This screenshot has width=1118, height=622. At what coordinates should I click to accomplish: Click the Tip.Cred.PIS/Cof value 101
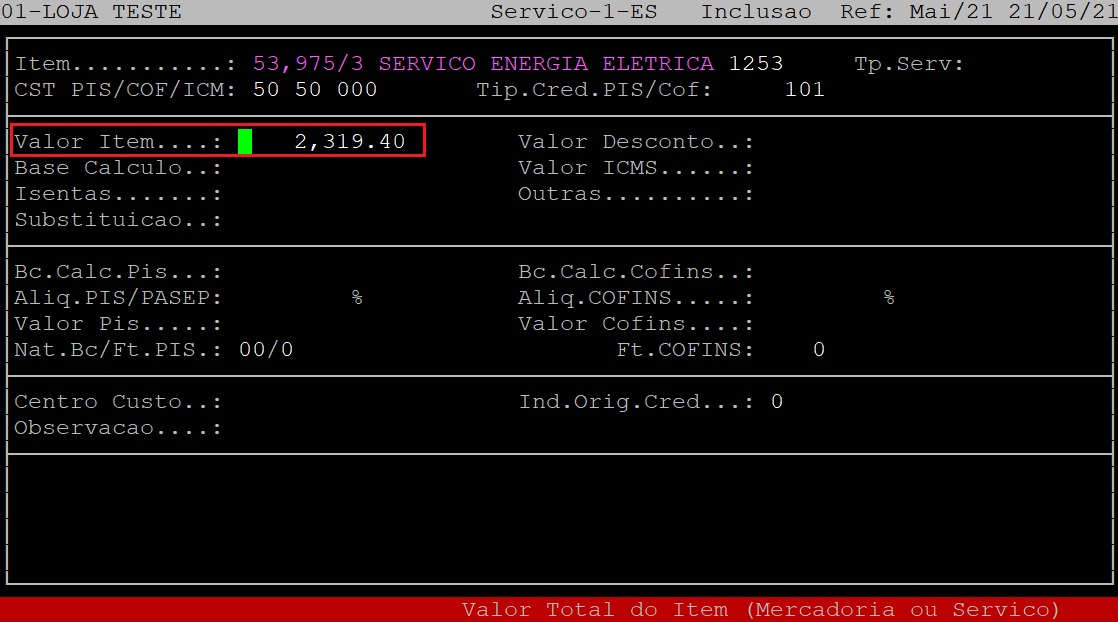[x=805, y=90]
